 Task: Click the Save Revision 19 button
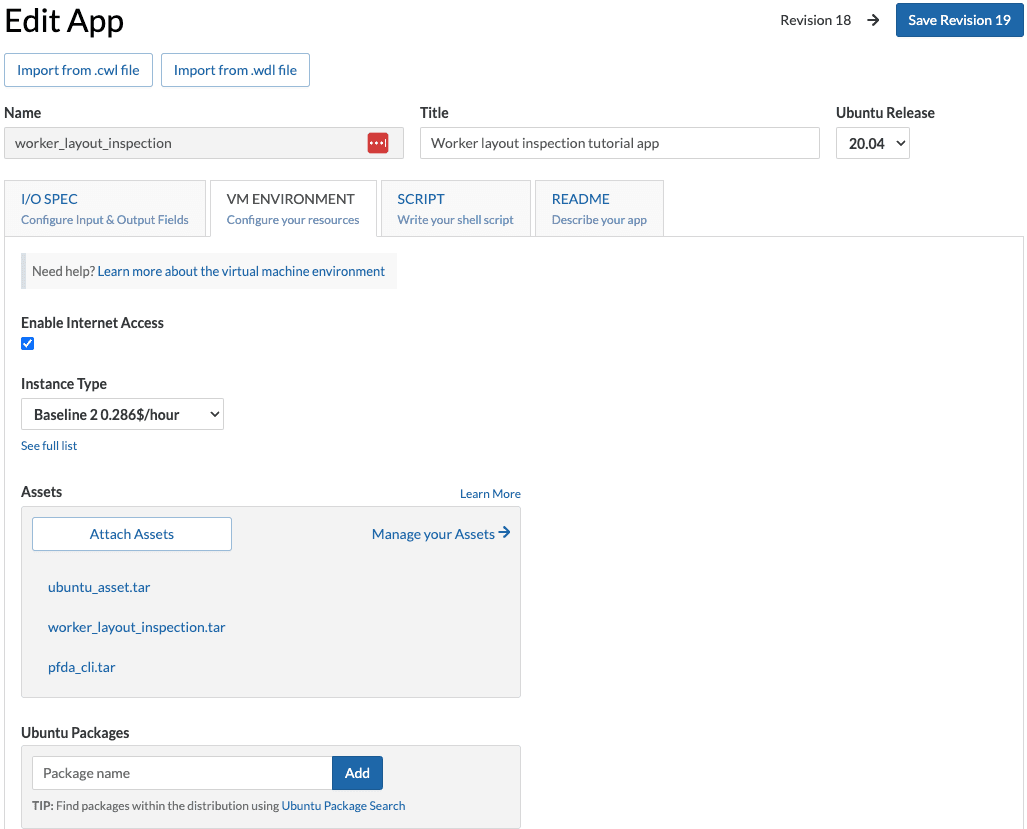point(959,20)
